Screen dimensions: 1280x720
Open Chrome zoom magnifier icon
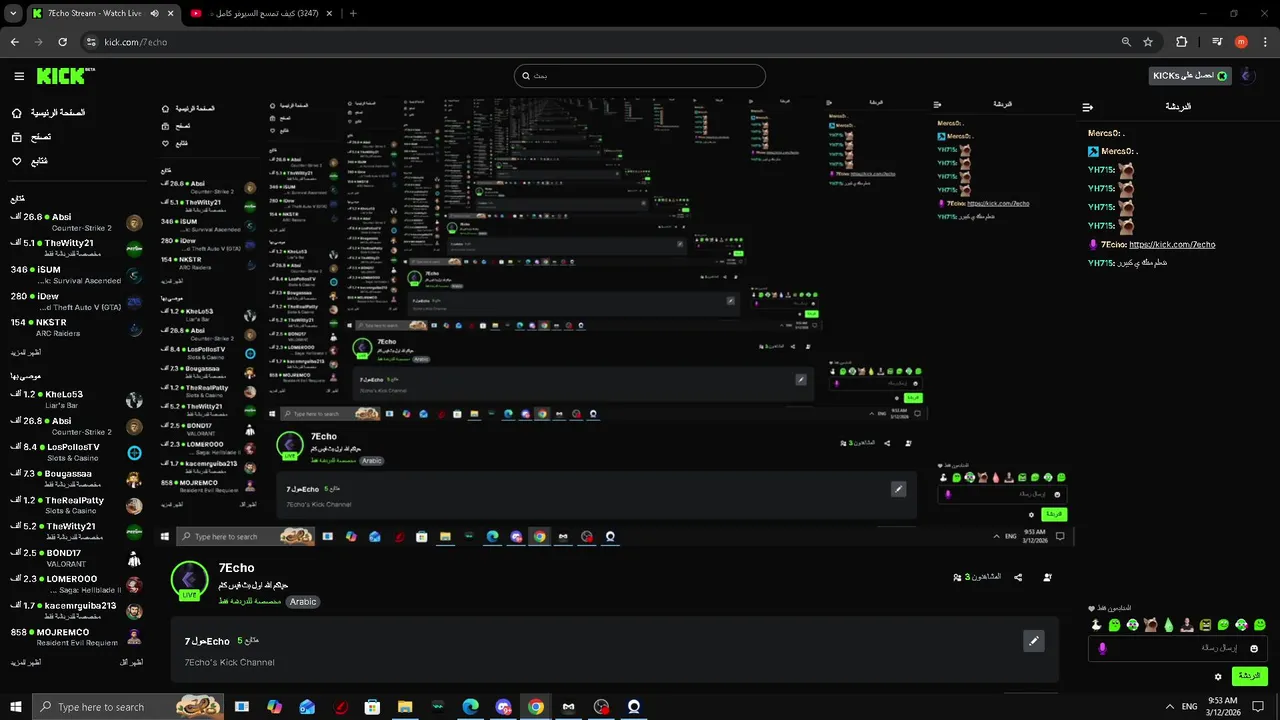(1126, 42)
